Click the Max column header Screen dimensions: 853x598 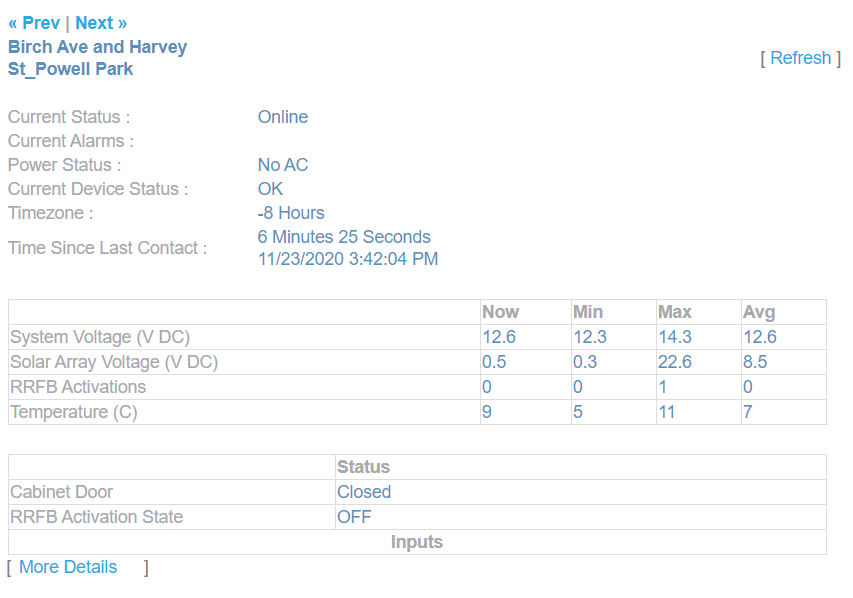pyautogui.click(x=675, y=312)
